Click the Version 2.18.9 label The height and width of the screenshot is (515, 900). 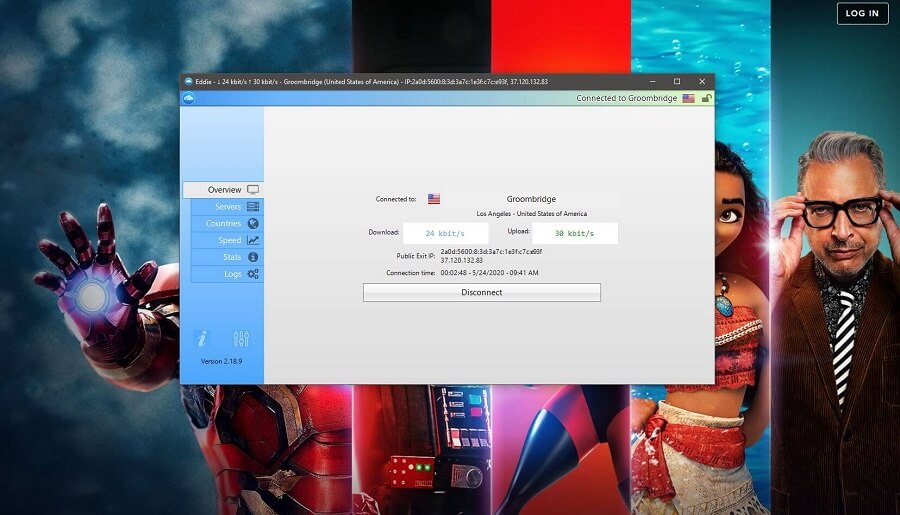pos(222,361)
